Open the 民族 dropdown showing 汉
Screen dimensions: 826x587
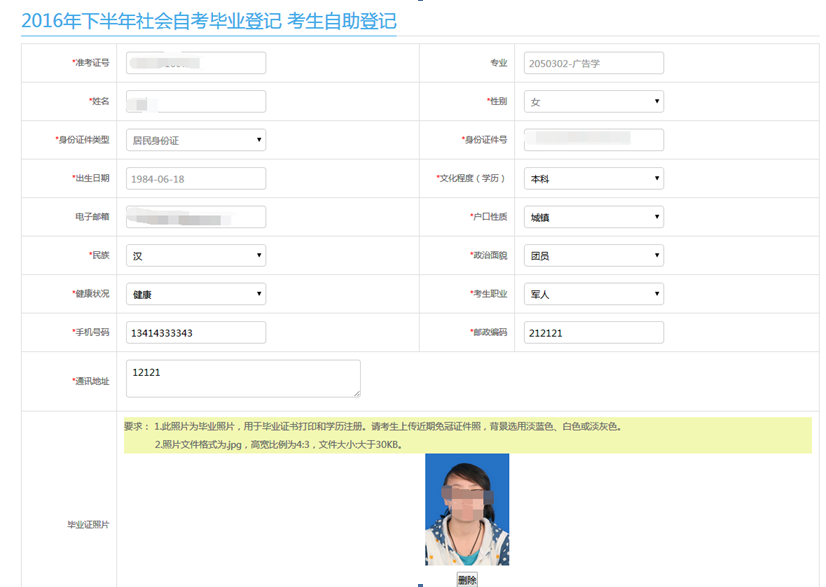pyautogui.click(x=196, y=256)
